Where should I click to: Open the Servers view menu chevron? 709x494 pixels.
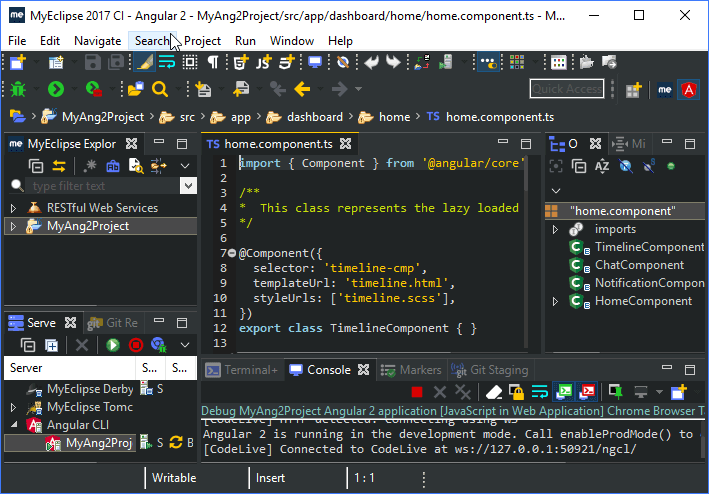[185, 345]
